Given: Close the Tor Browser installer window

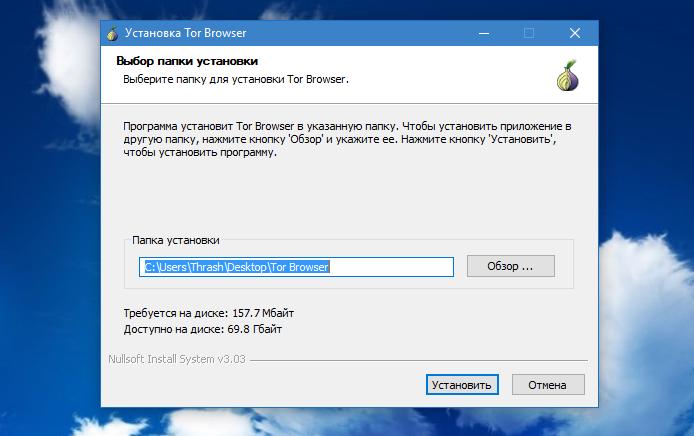Looking at the screenshot, I should tap(575, 33).
